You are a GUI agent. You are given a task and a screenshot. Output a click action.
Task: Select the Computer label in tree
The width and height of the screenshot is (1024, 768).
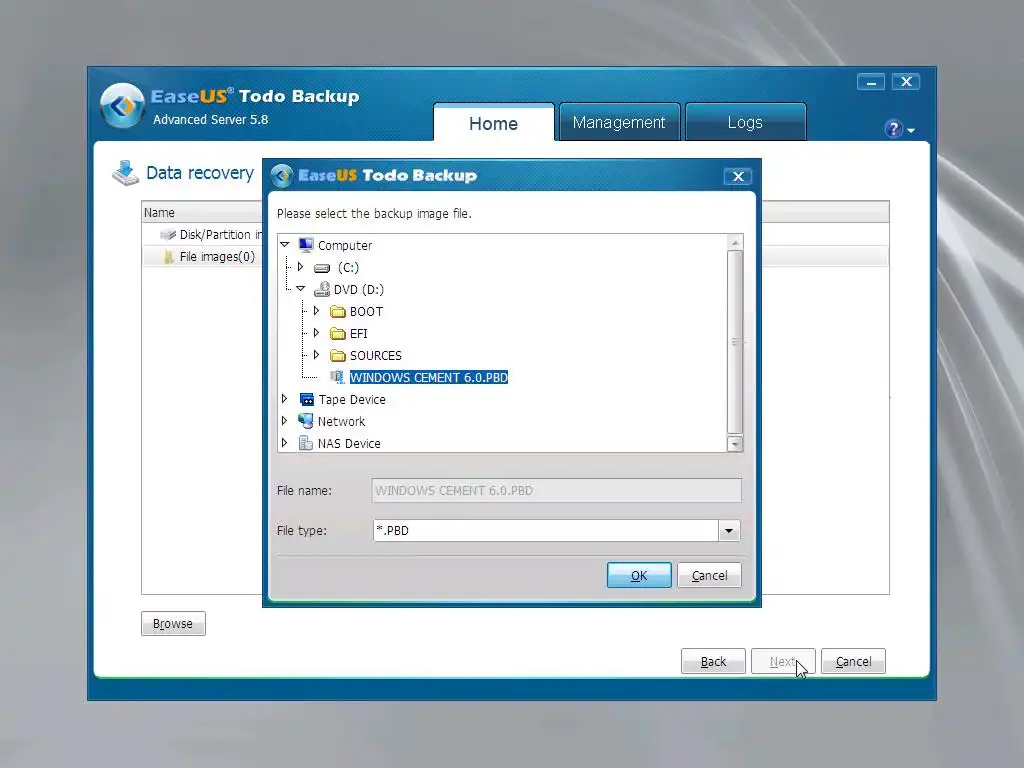coord(345,246)
